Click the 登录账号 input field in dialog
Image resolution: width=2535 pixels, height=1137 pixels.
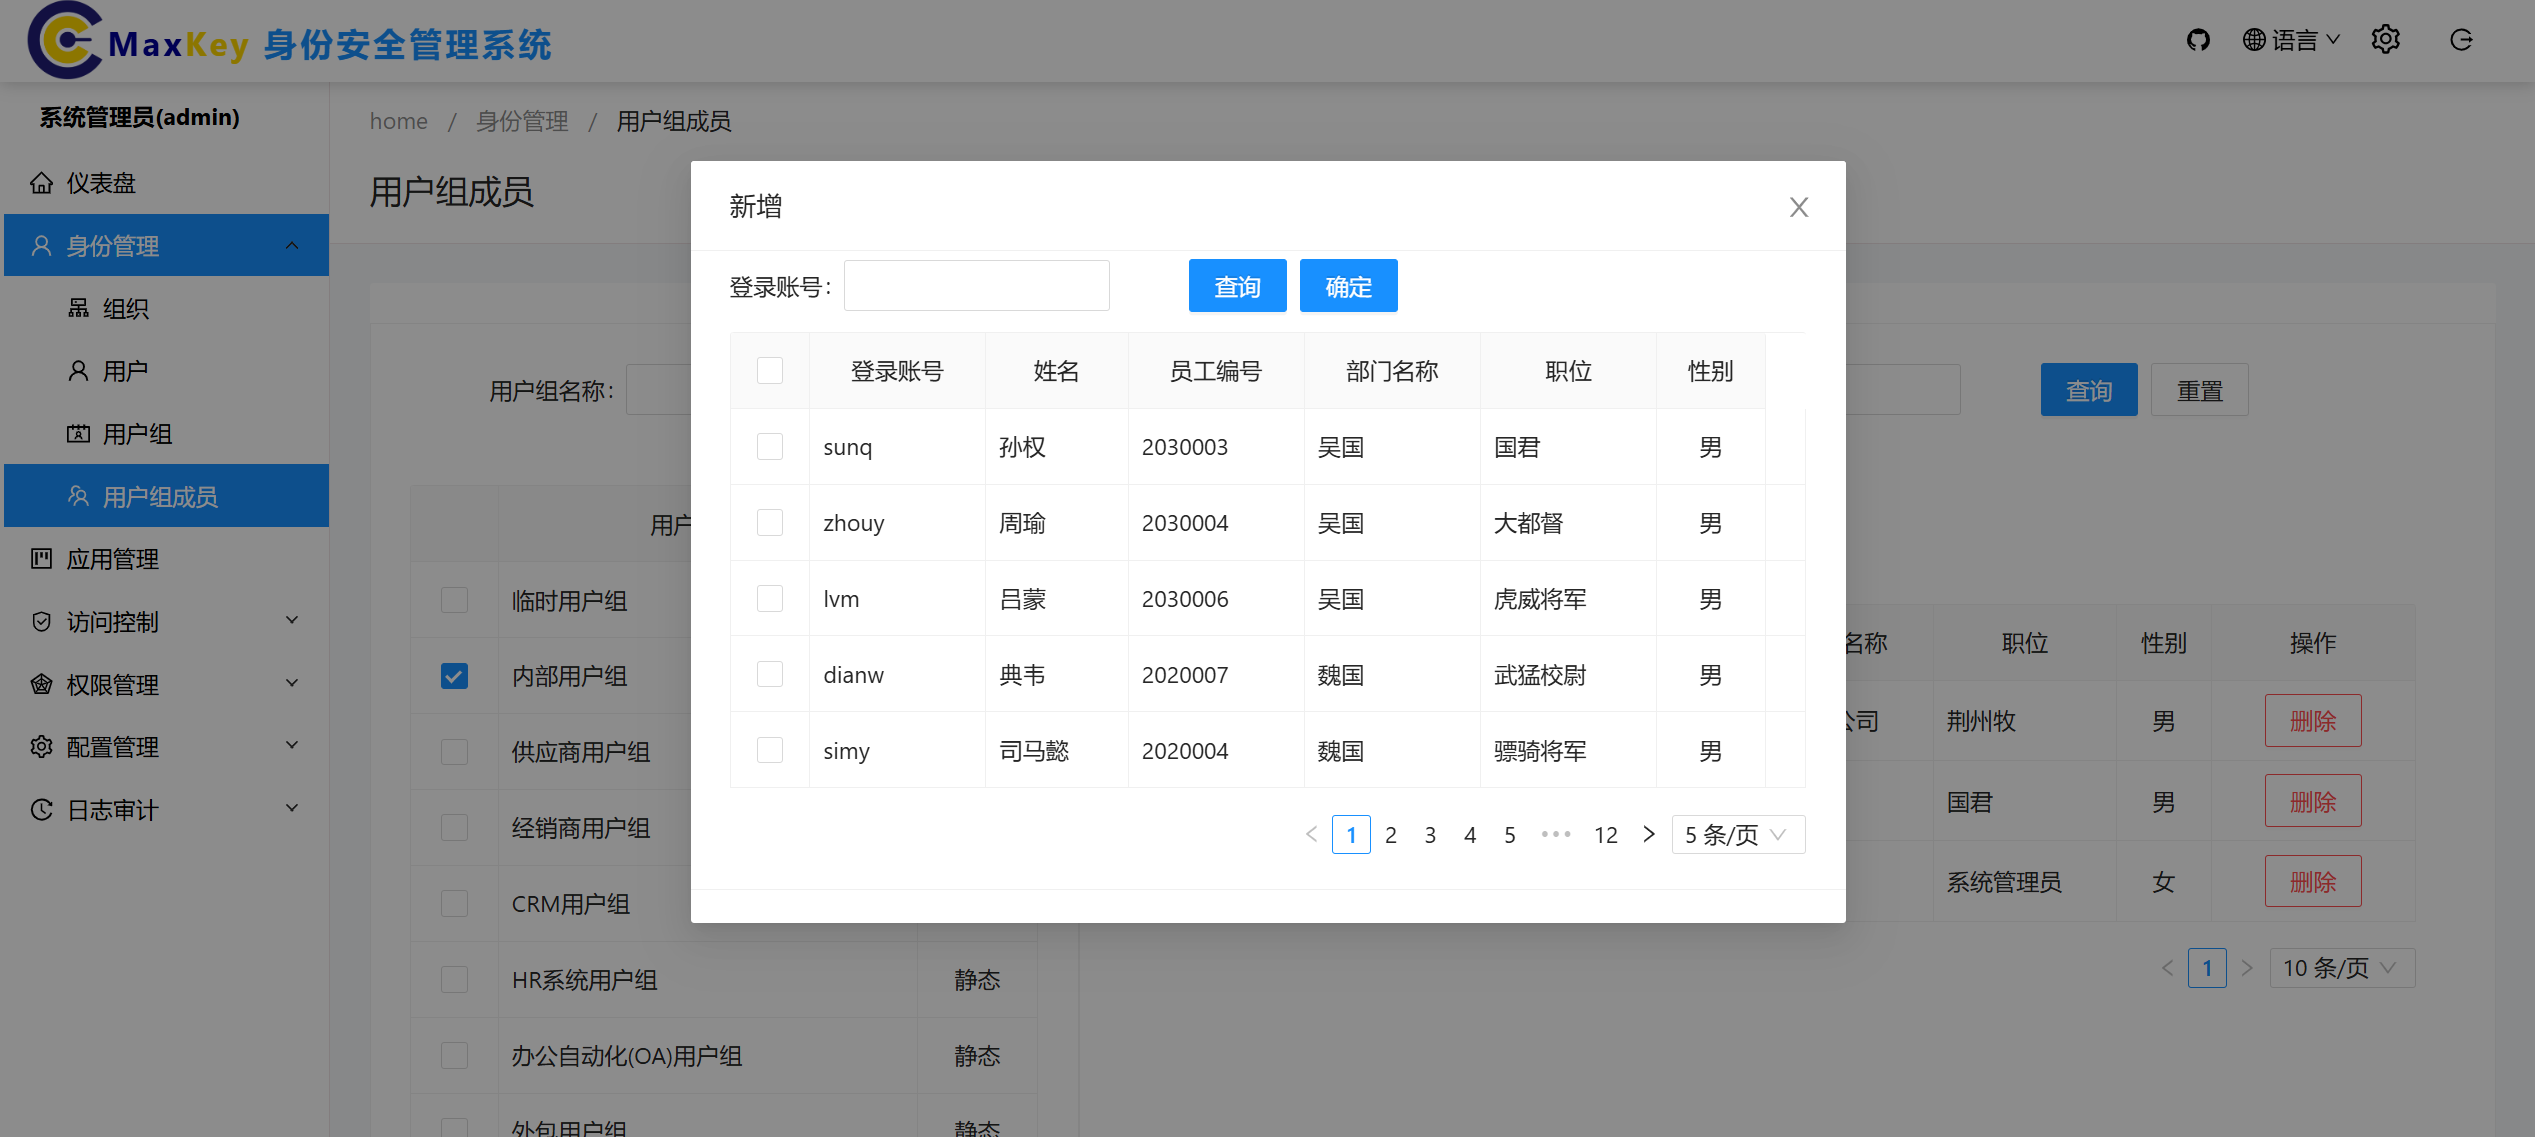tap(976, 285)
